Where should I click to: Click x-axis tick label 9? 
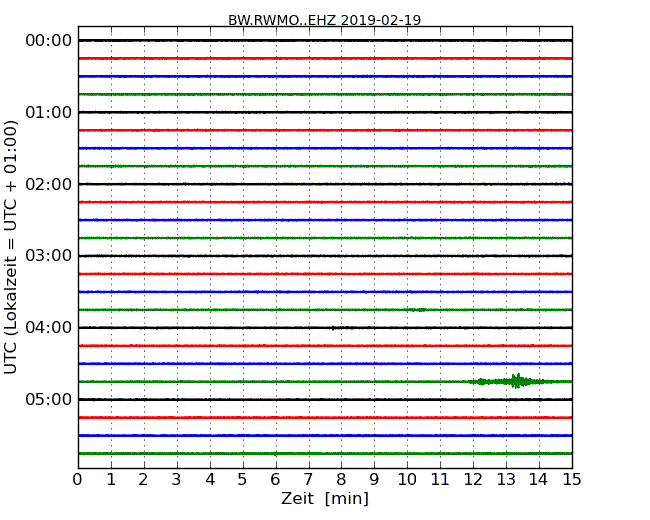pyautogui.click(x=374, y=479)
